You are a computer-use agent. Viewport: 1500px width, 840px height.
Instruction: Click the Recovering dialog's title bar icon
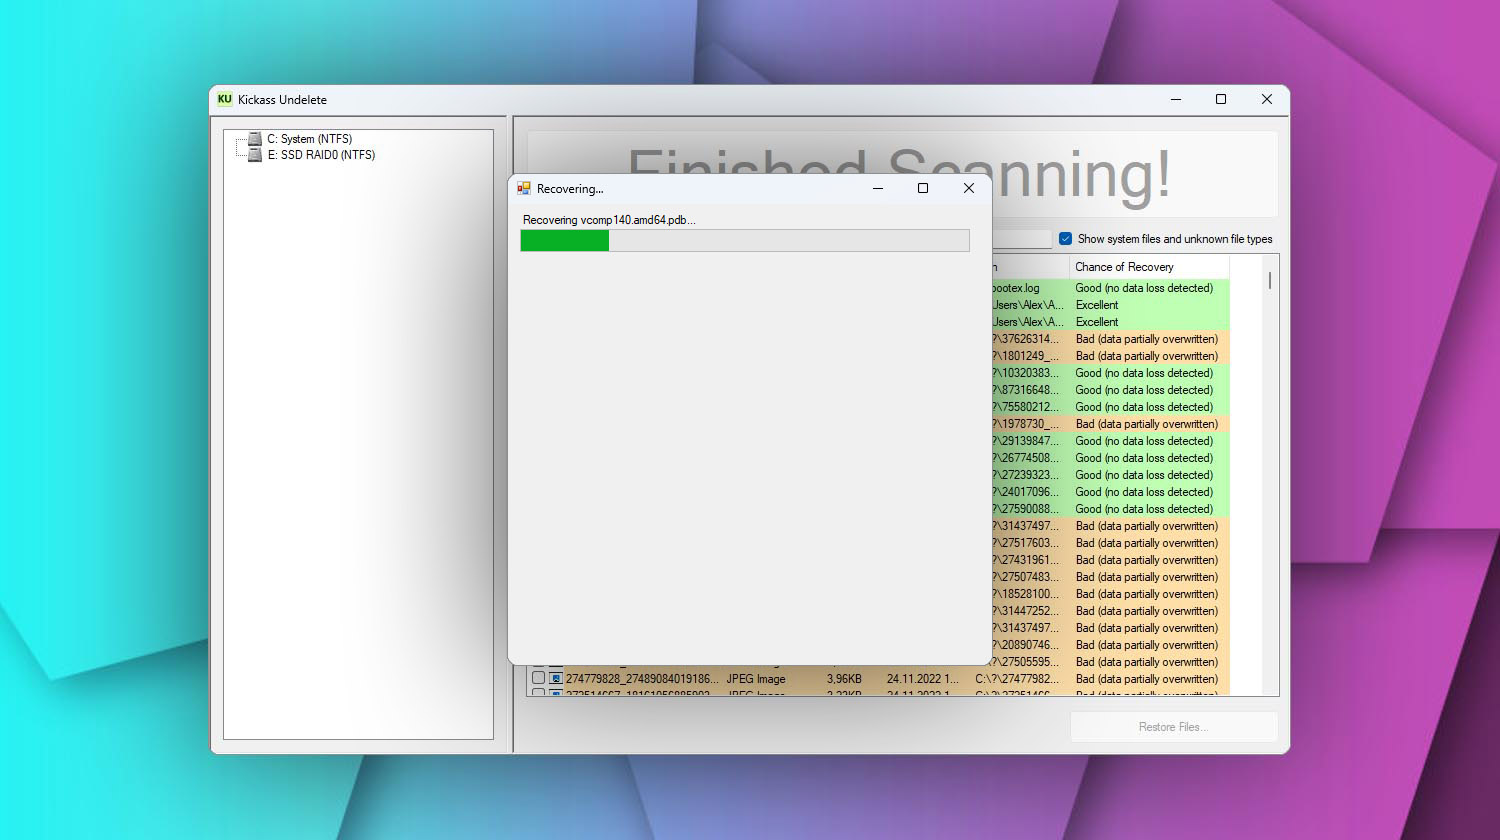click(524, 188)
